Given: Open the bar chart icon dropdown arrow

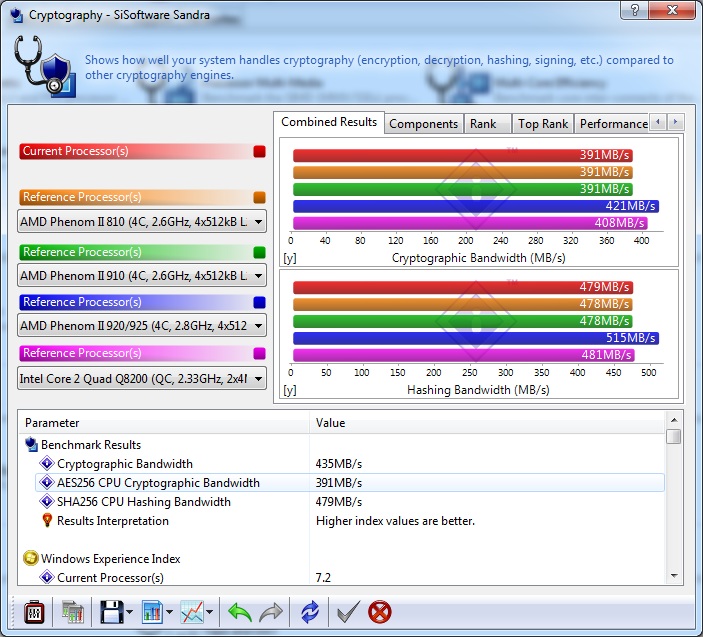Looking at the screenshot, I should [x=169, y=612].
